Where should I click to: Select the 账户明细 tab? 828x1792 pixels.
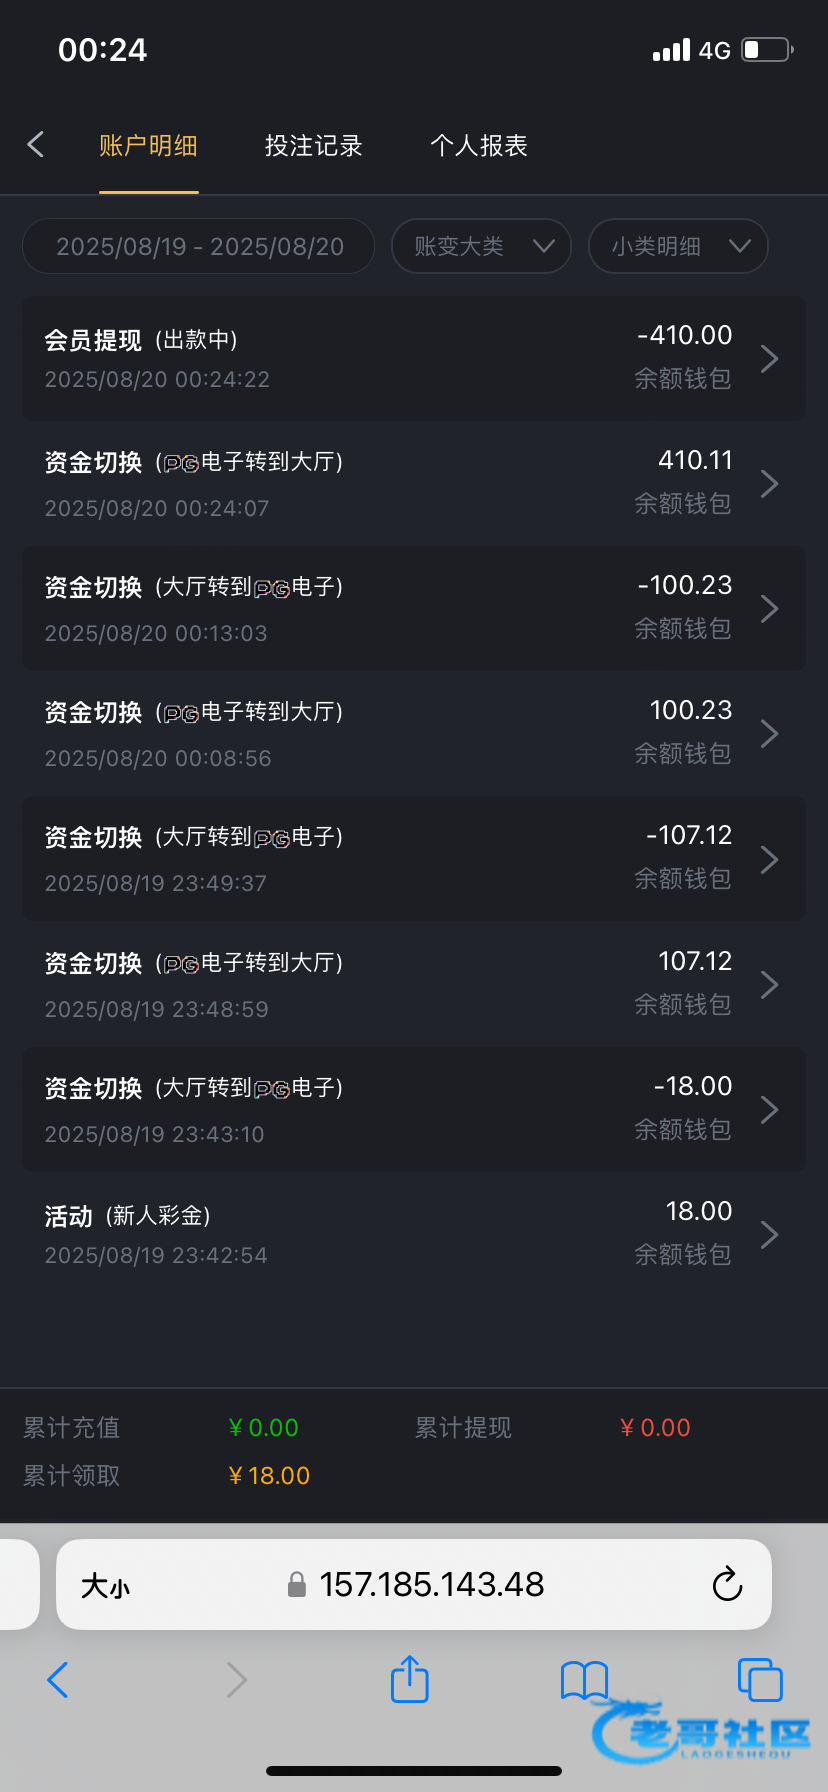[148, 146]
